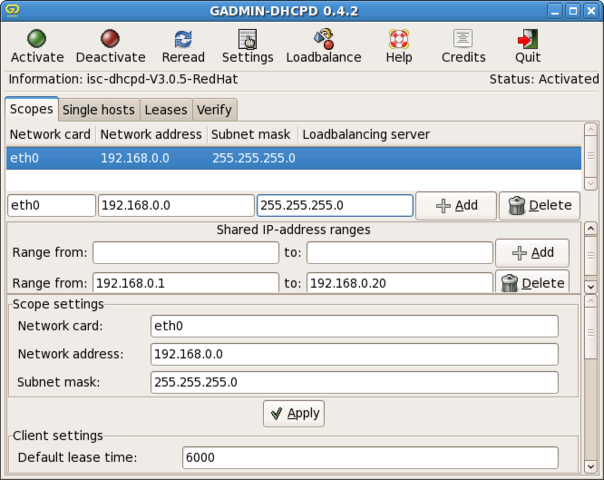
Task: Add a new scope with Add button
Action: pos(456,206)
